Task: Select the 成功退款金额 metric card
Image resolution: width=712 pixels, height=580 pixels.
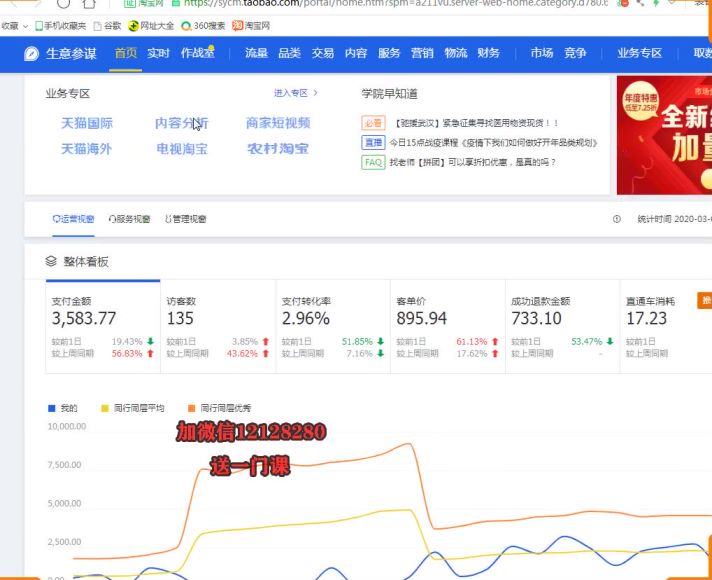Action: point(563,327)
